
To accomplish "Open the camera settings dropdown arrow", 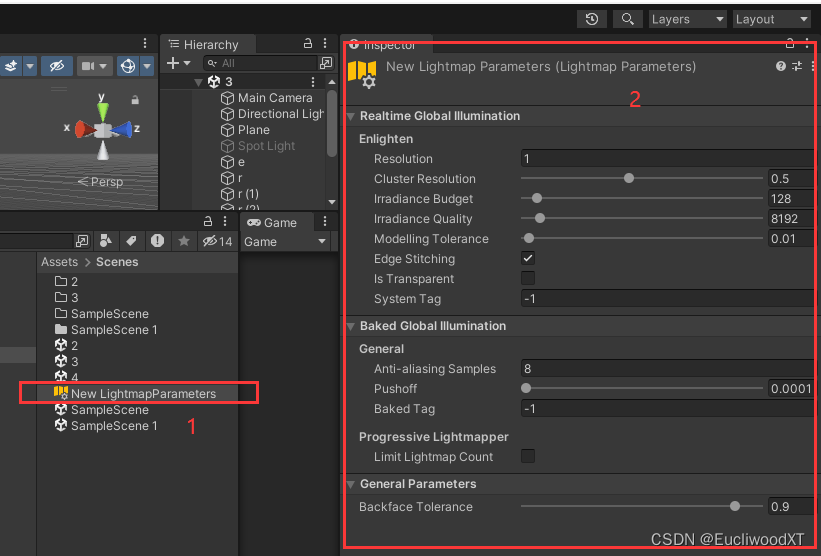I will point(103,66).
